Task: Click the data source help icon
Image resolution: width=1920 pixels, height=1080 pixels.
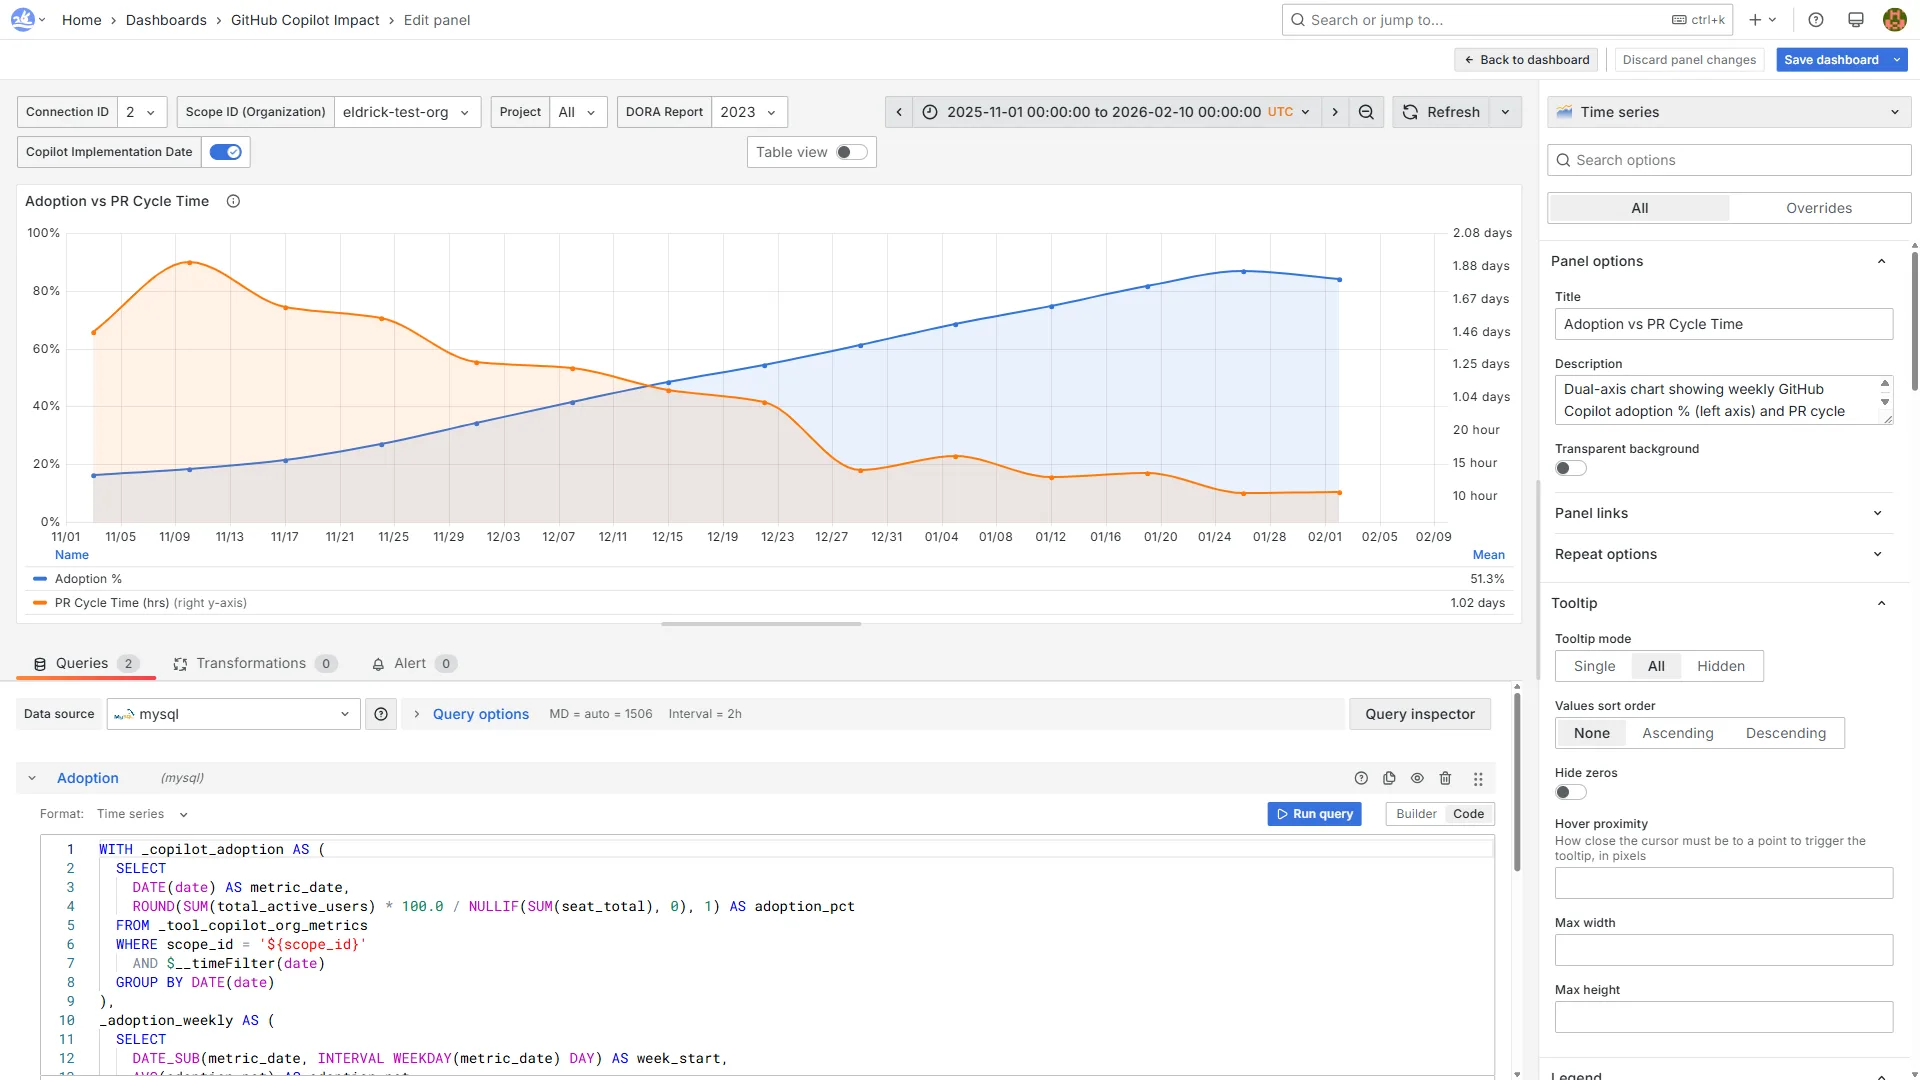Action: pyautogui.click(x=381, y=714)
